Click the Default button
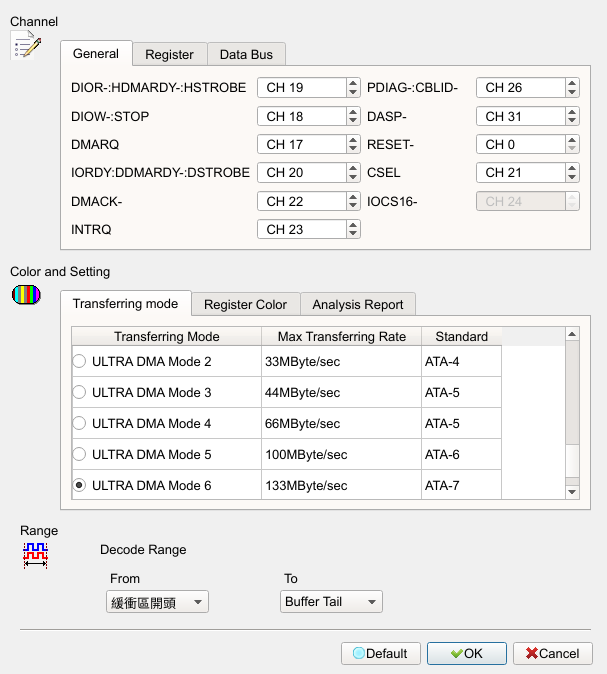The height and width of the screenshot is (674, 607). pyautogui.click(x=380, y=653)
